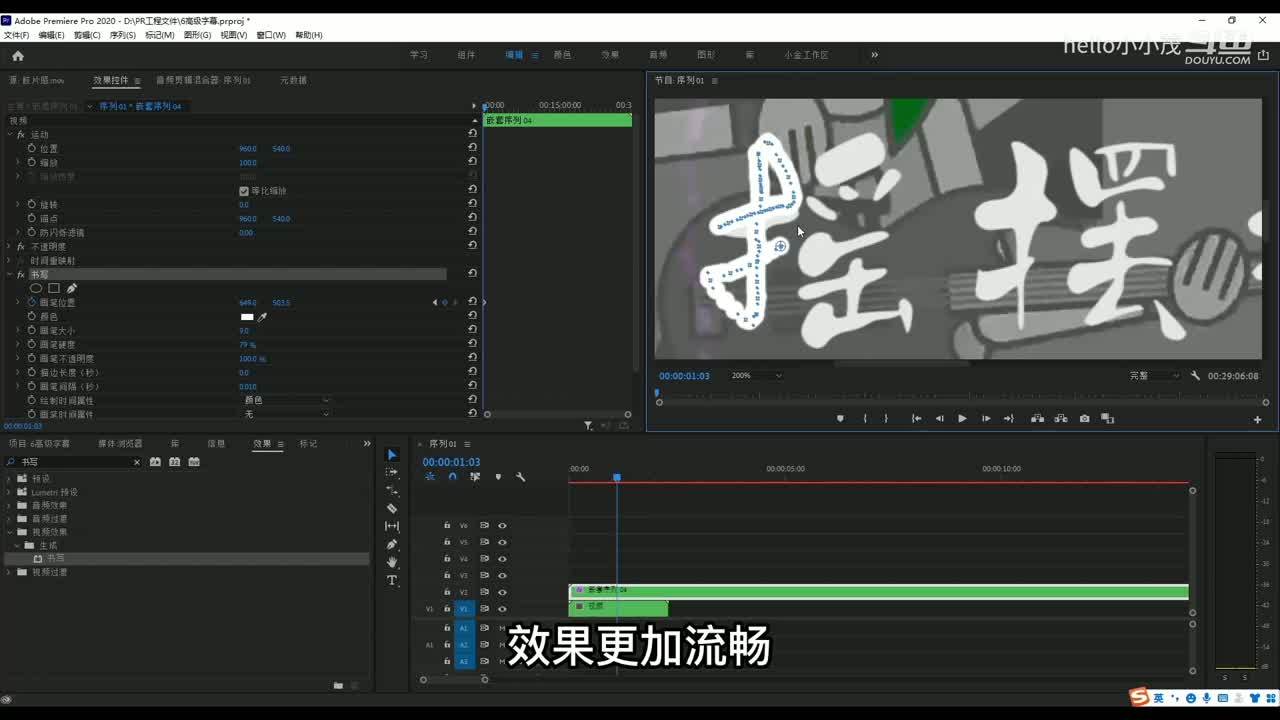1280x720 pixels.
Task: Choose the Pen tool in tools panel
Action: coord(392,545)
